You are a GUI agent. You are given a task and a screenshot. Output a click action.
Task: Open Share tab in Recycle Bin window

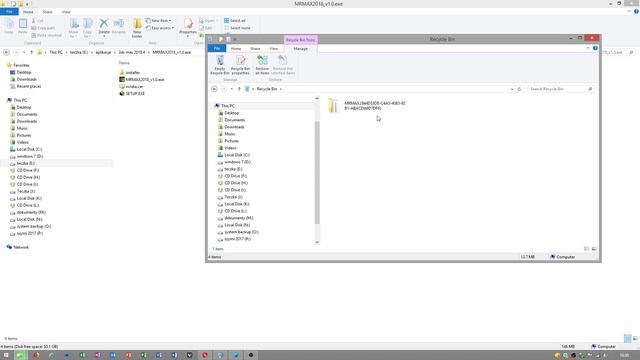point(255,49)
